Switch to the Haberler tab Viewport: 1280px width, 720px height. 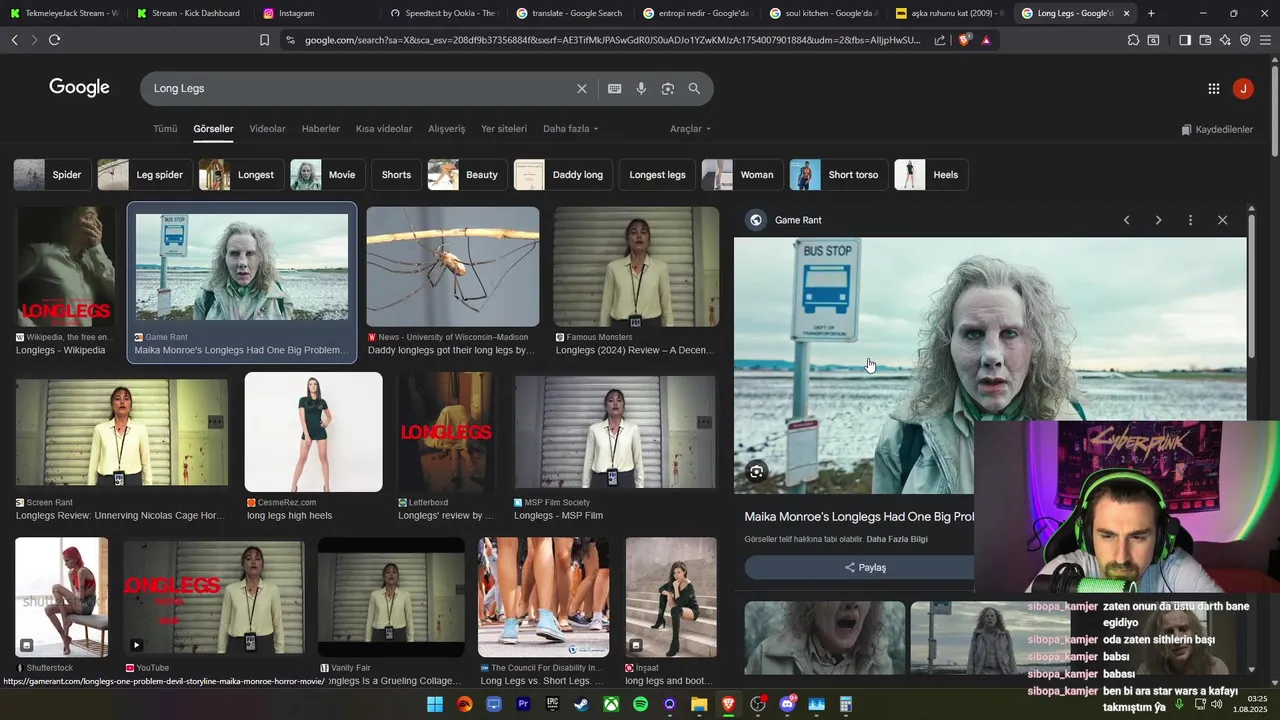tap(321, 129)
